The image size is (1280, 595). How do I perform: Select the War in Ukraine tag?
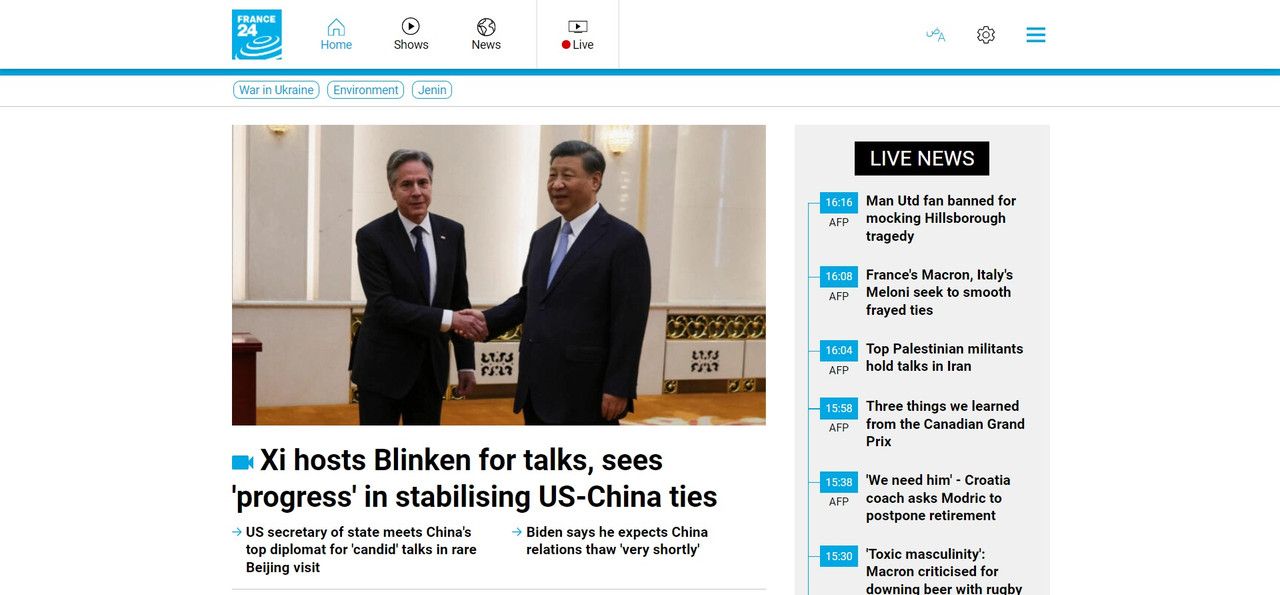point(276,90)
